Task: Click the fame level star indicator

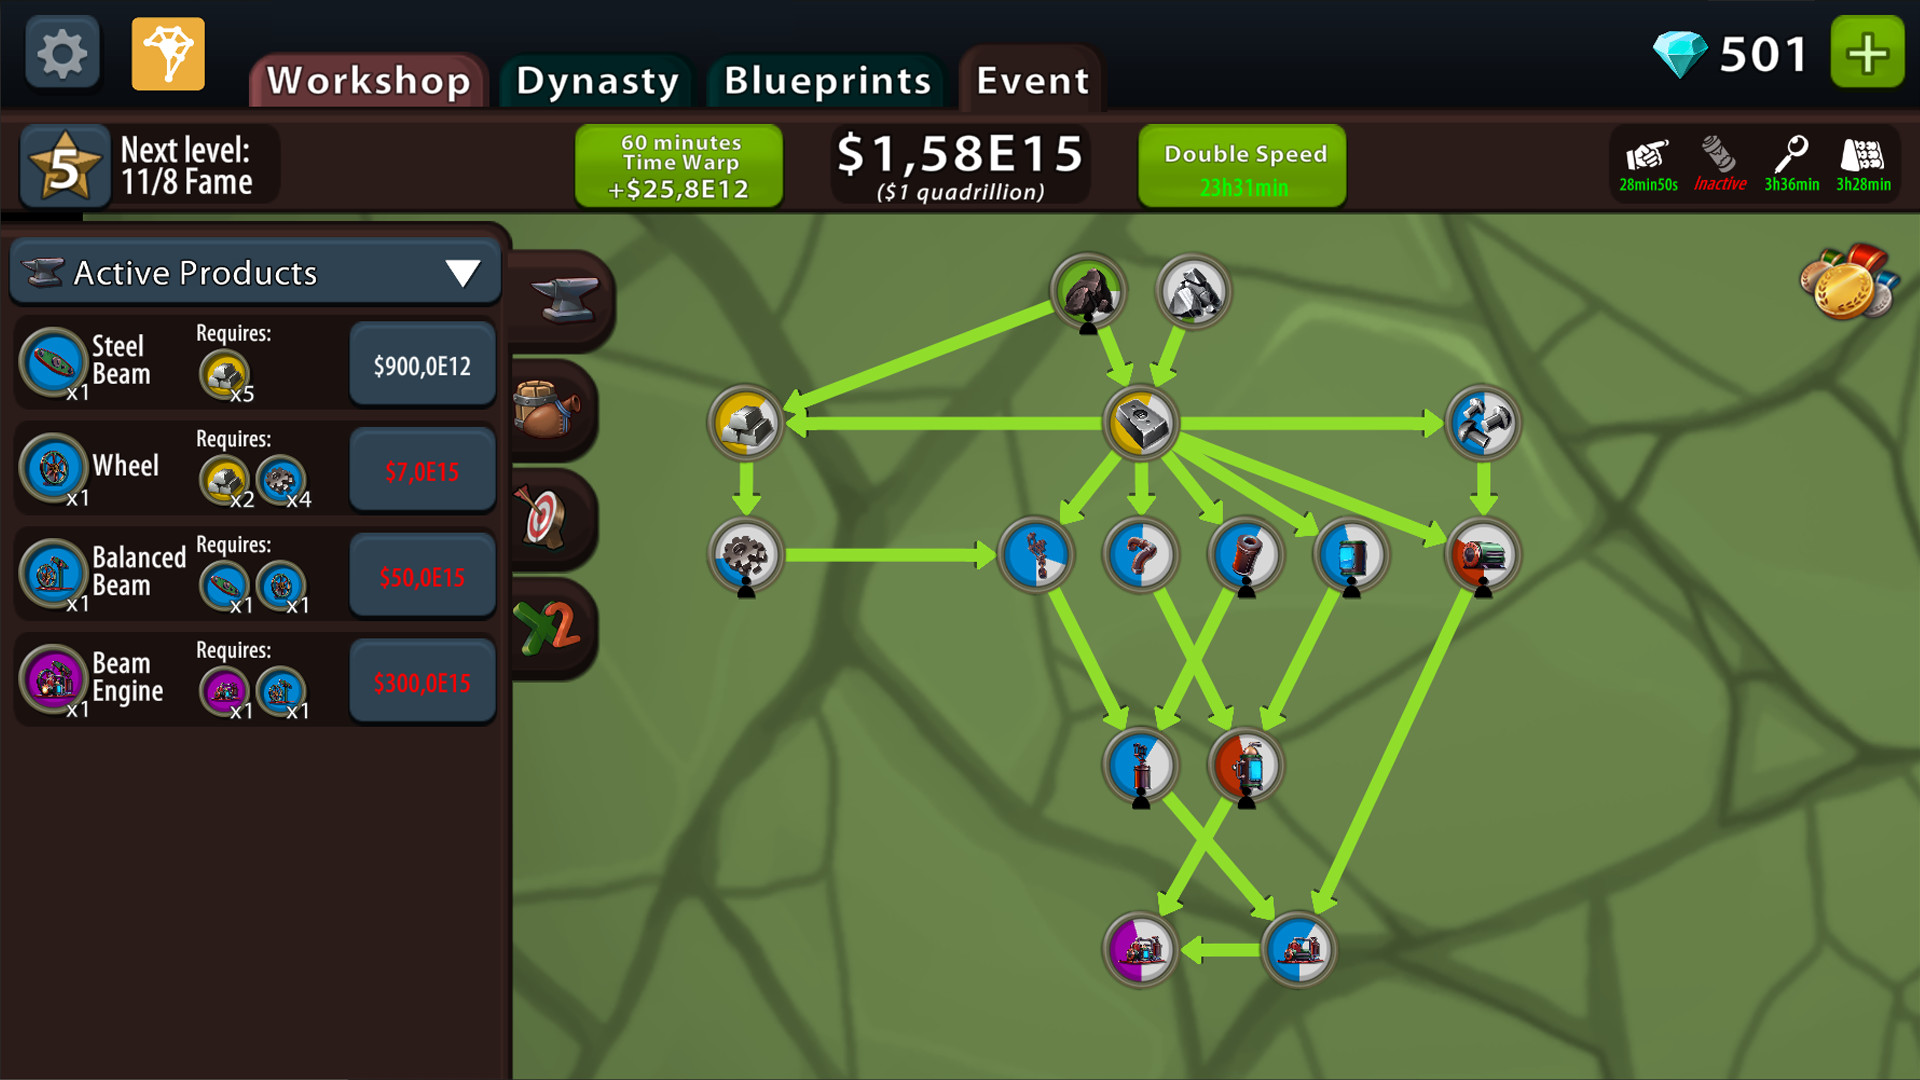Action: coord(67,165)
